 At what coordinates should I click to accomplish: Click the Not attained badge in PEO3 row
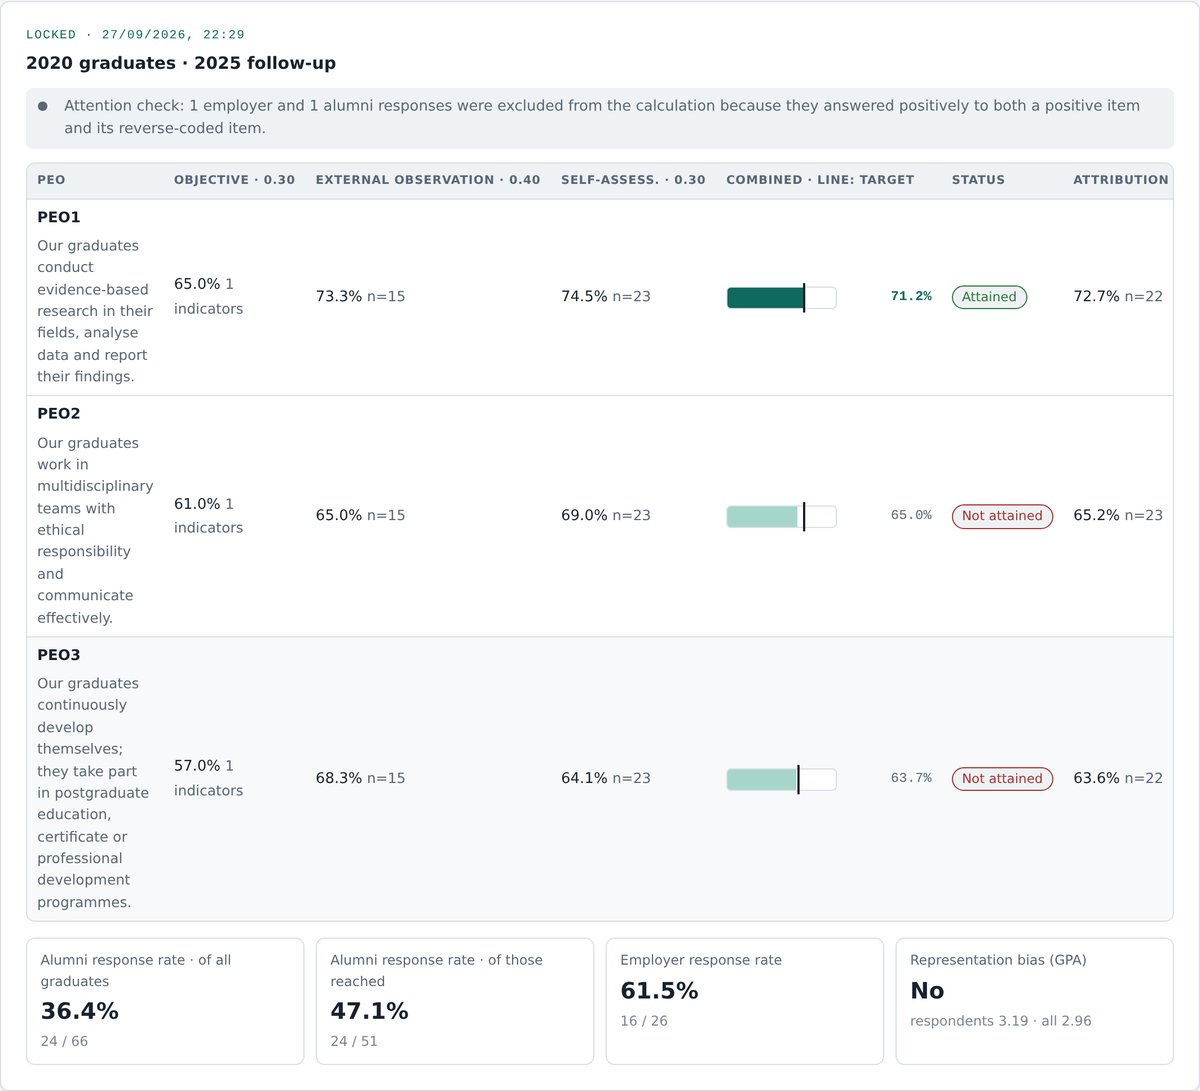point(1002,779)
